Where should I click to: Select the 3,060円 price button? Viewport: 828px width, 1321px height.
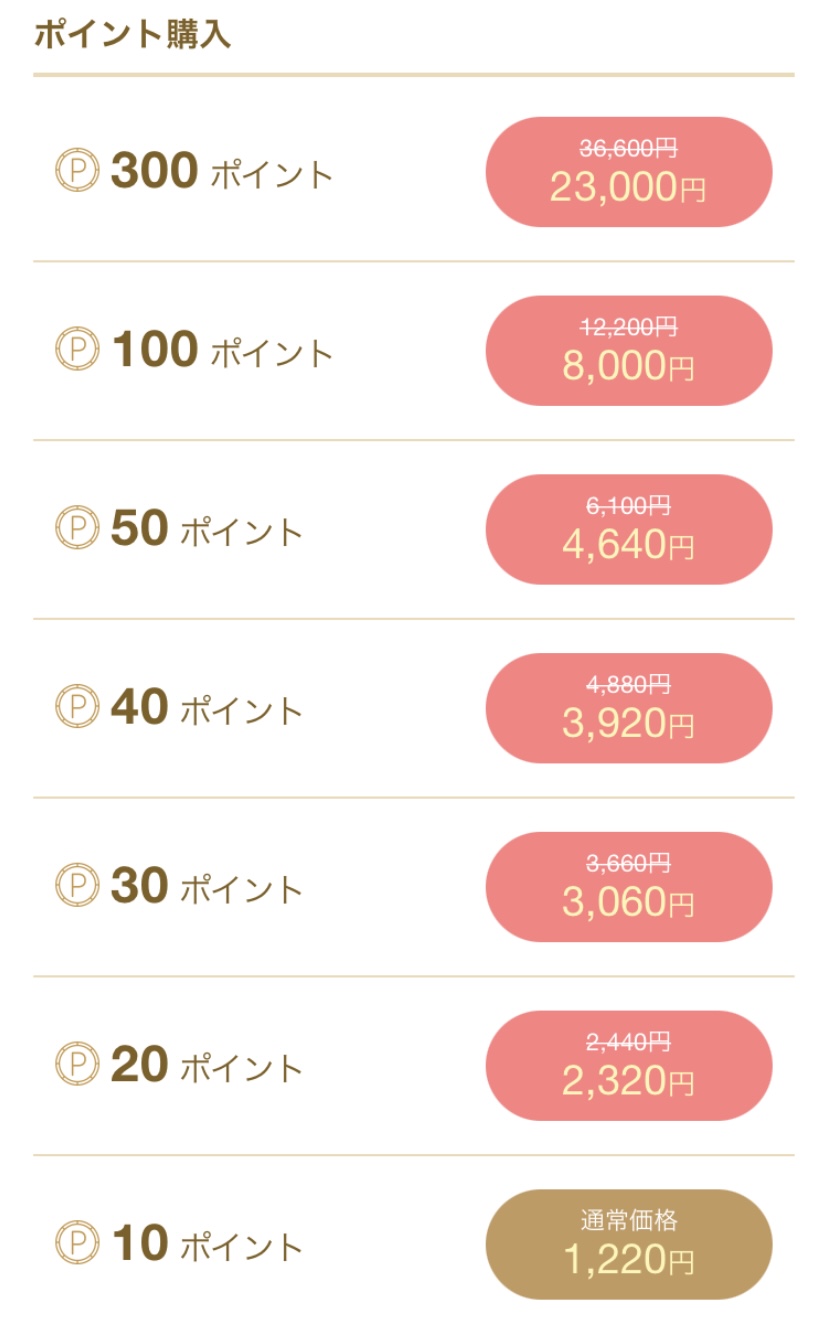pyautogui.click(x=629, y=887)
